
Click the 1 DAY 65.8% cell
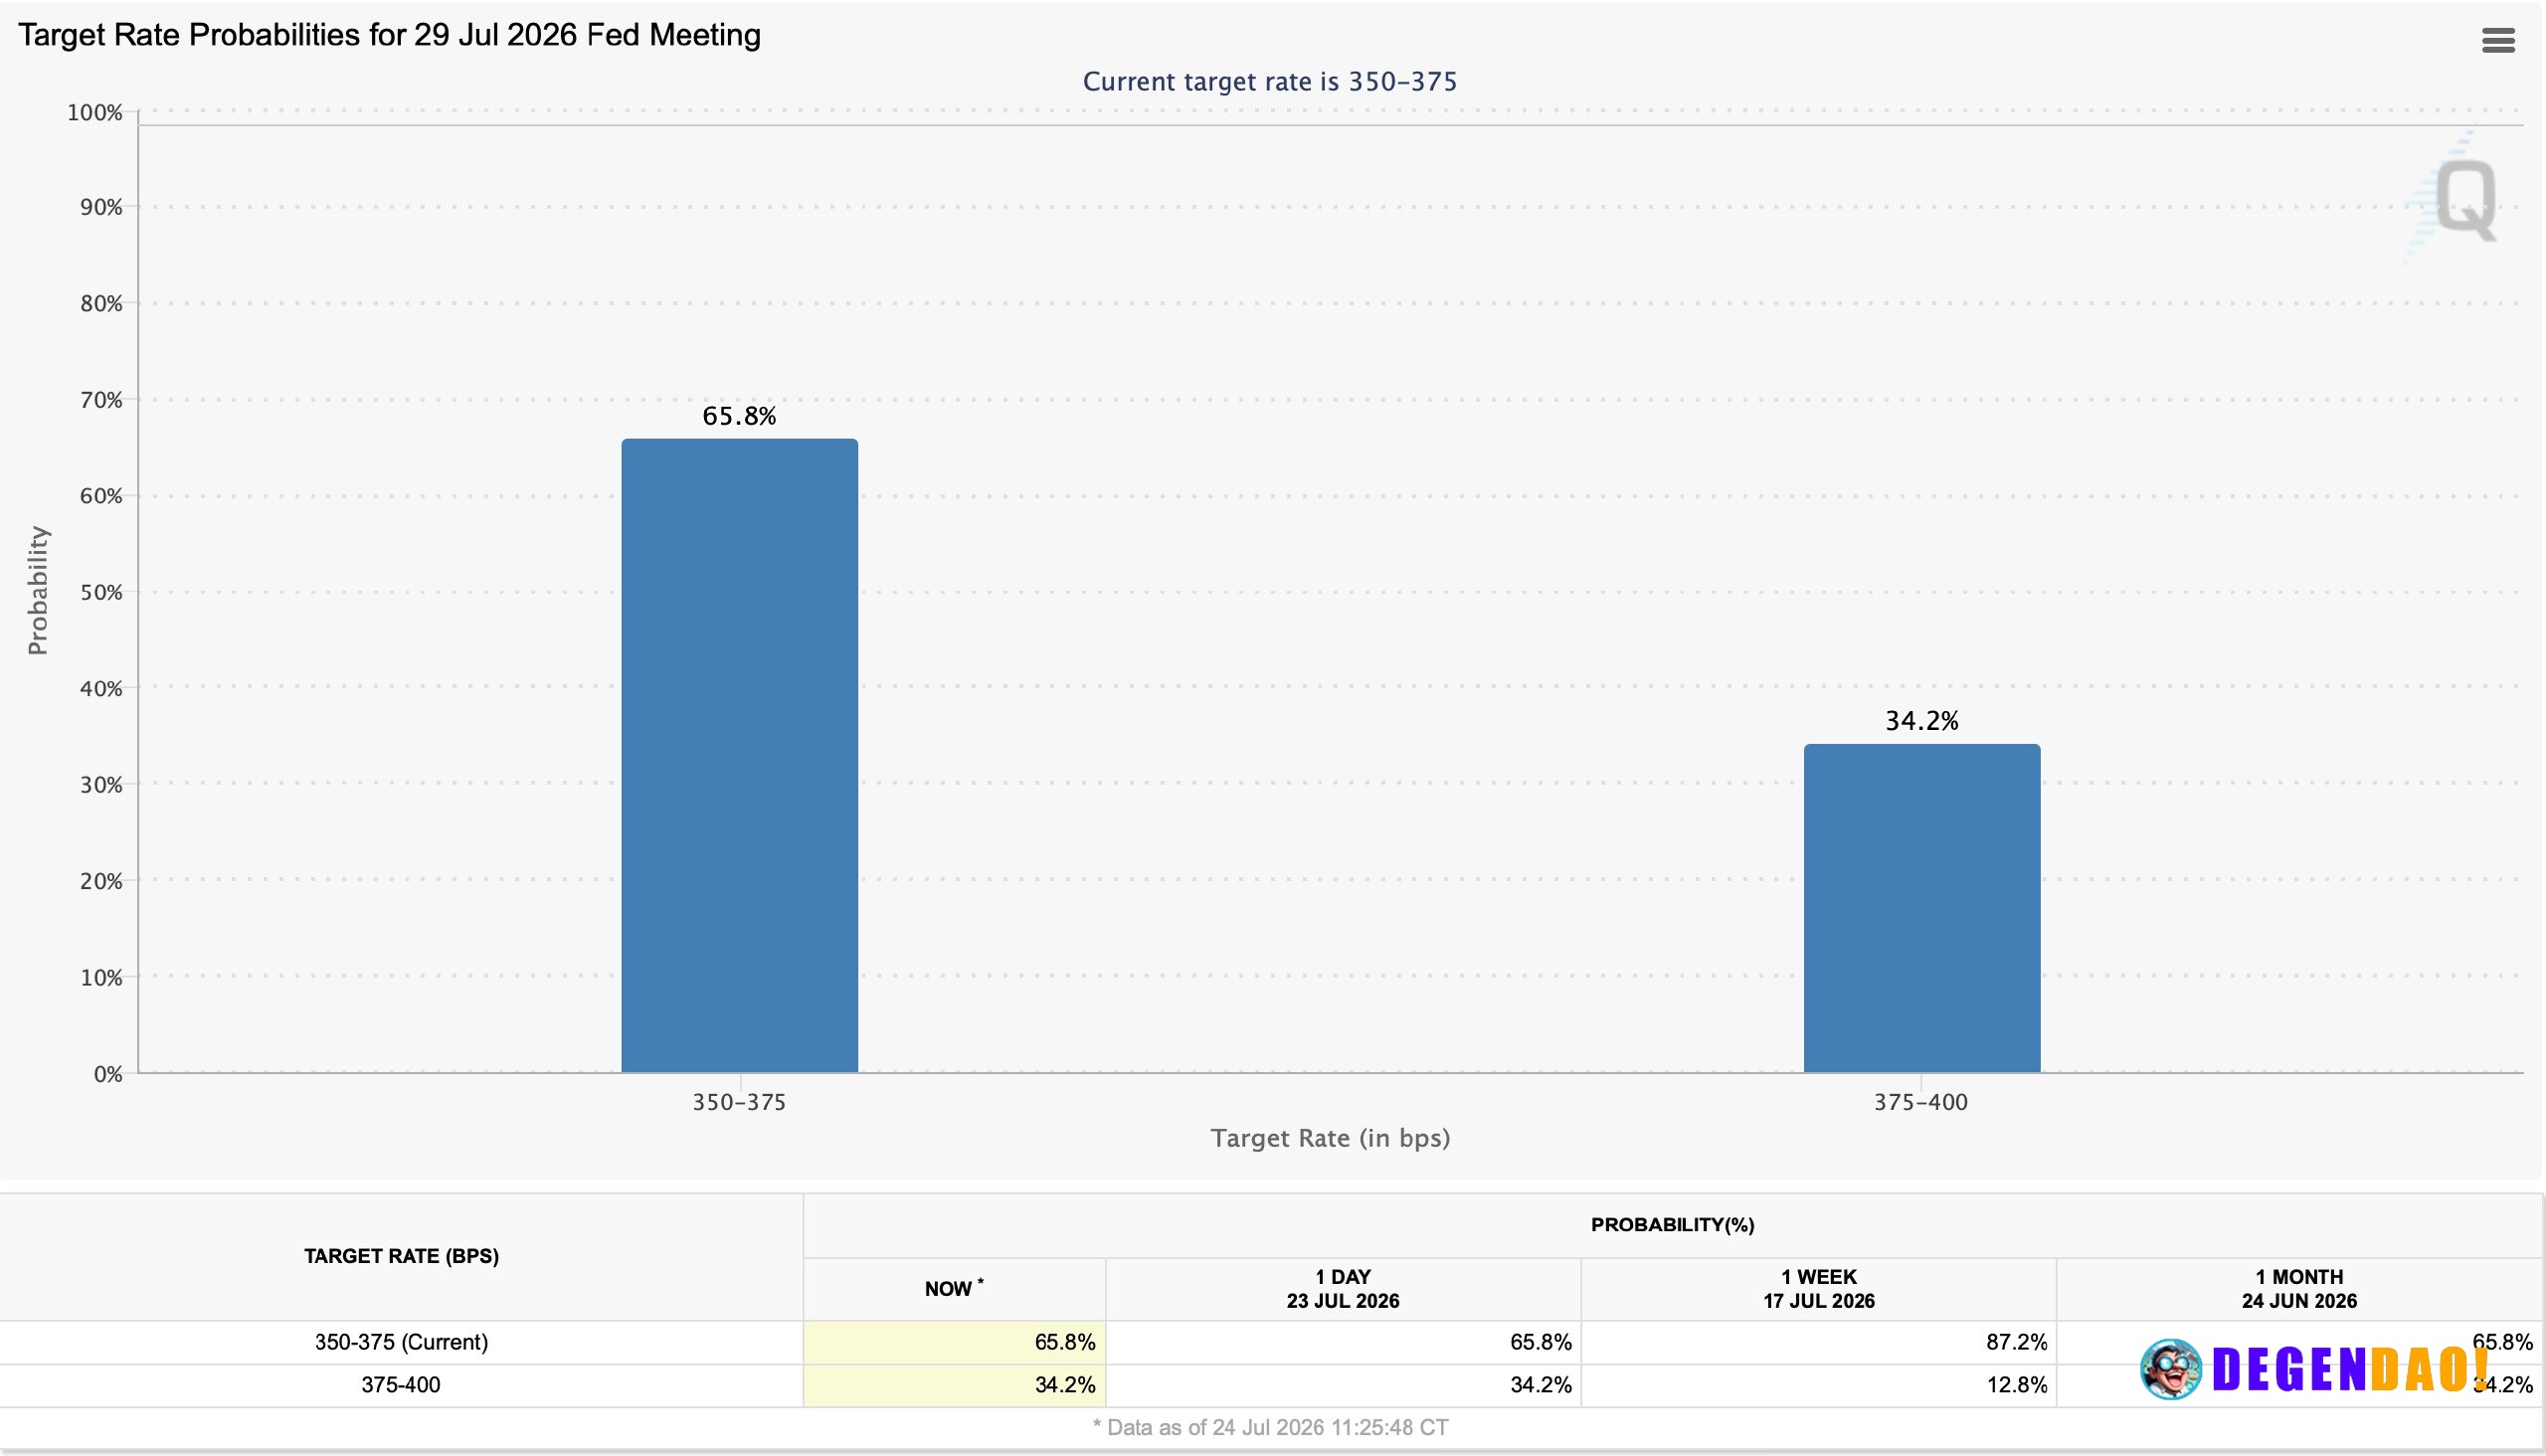[1343, 1342]
